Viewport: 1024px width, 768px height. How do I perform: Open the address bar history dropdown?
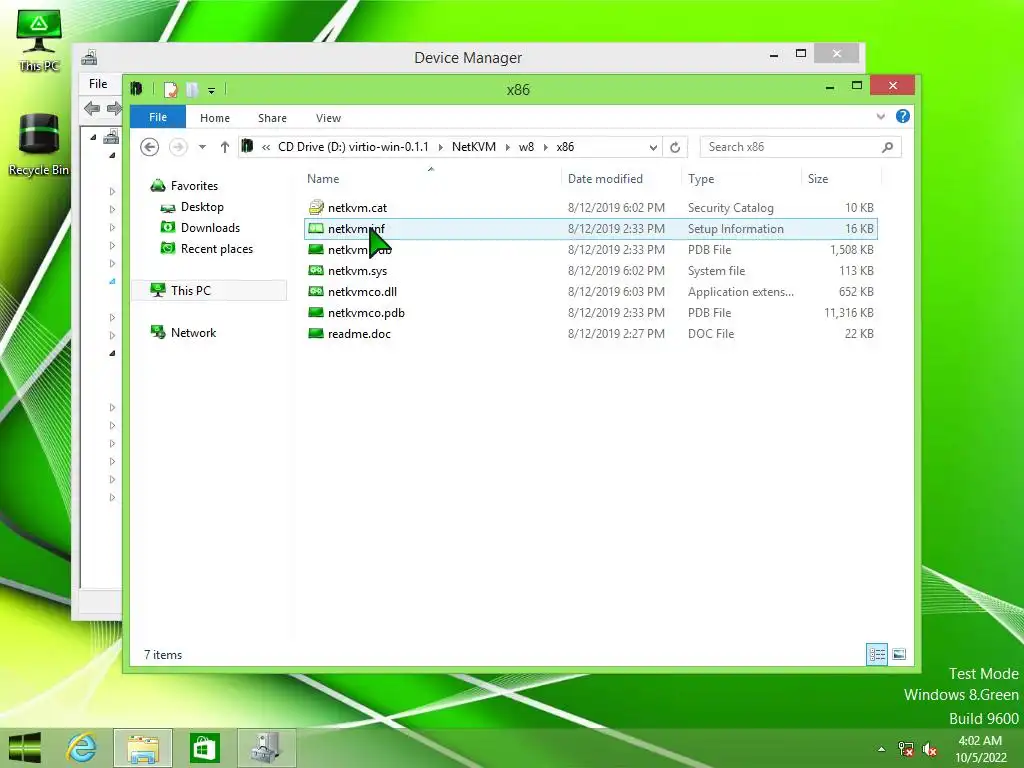[x=653, y=148]
